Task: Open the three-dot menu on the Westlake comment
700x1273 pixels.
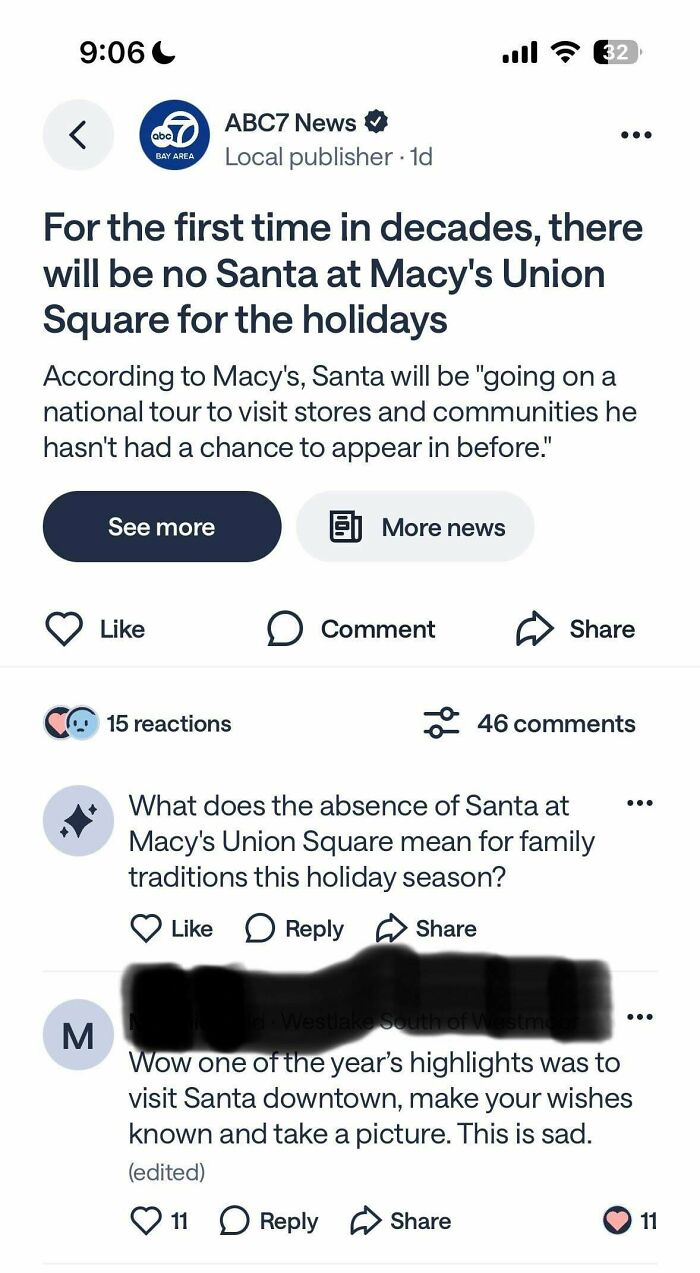Action: pyautogui.click(x=641, y=1015)
